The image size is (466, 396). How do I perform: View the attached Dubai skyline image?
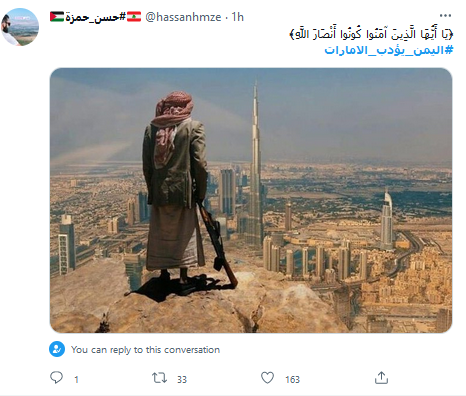[251, 200]
